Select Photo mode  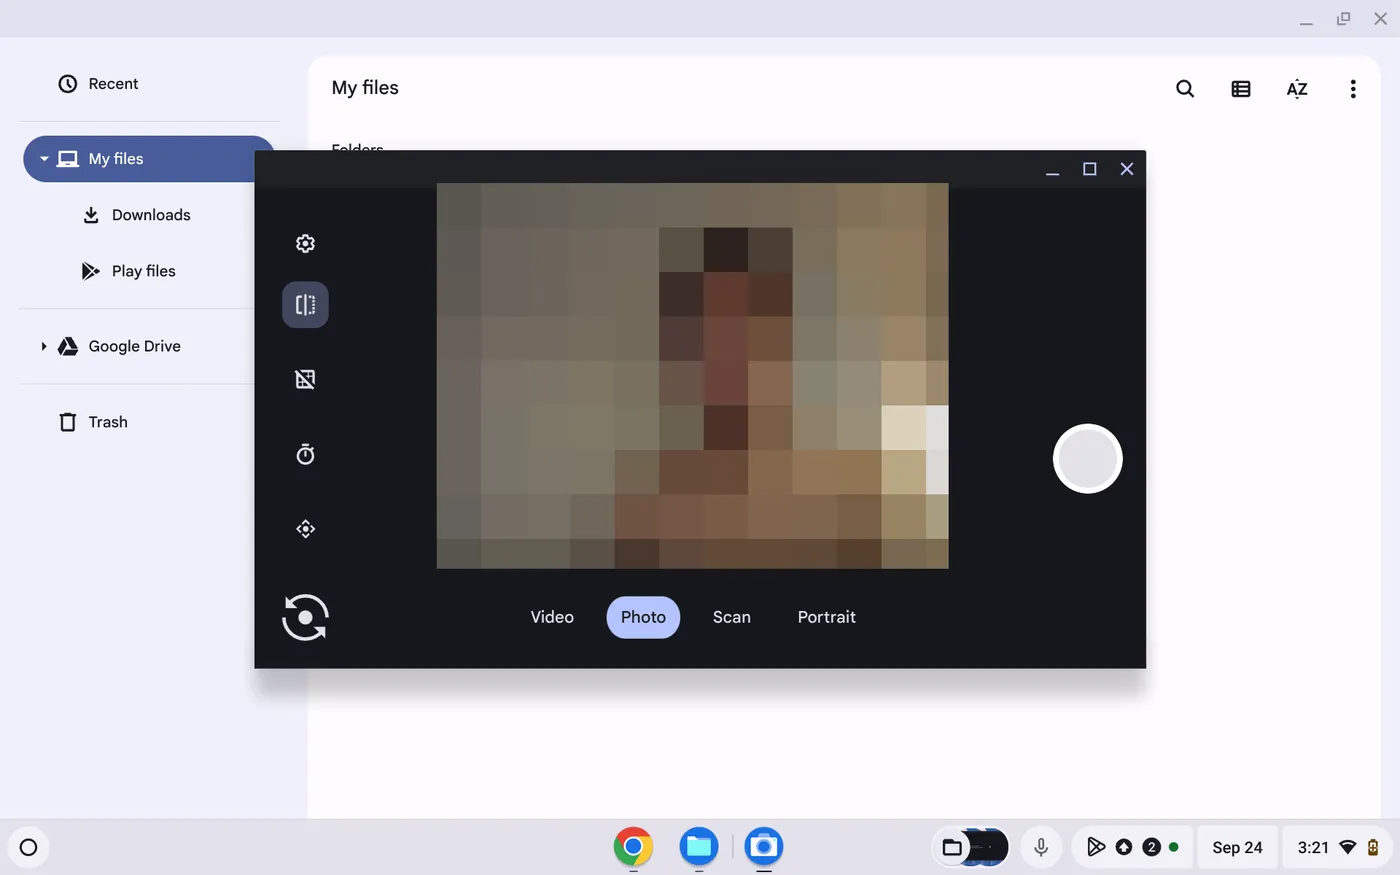tap(643, 617)
